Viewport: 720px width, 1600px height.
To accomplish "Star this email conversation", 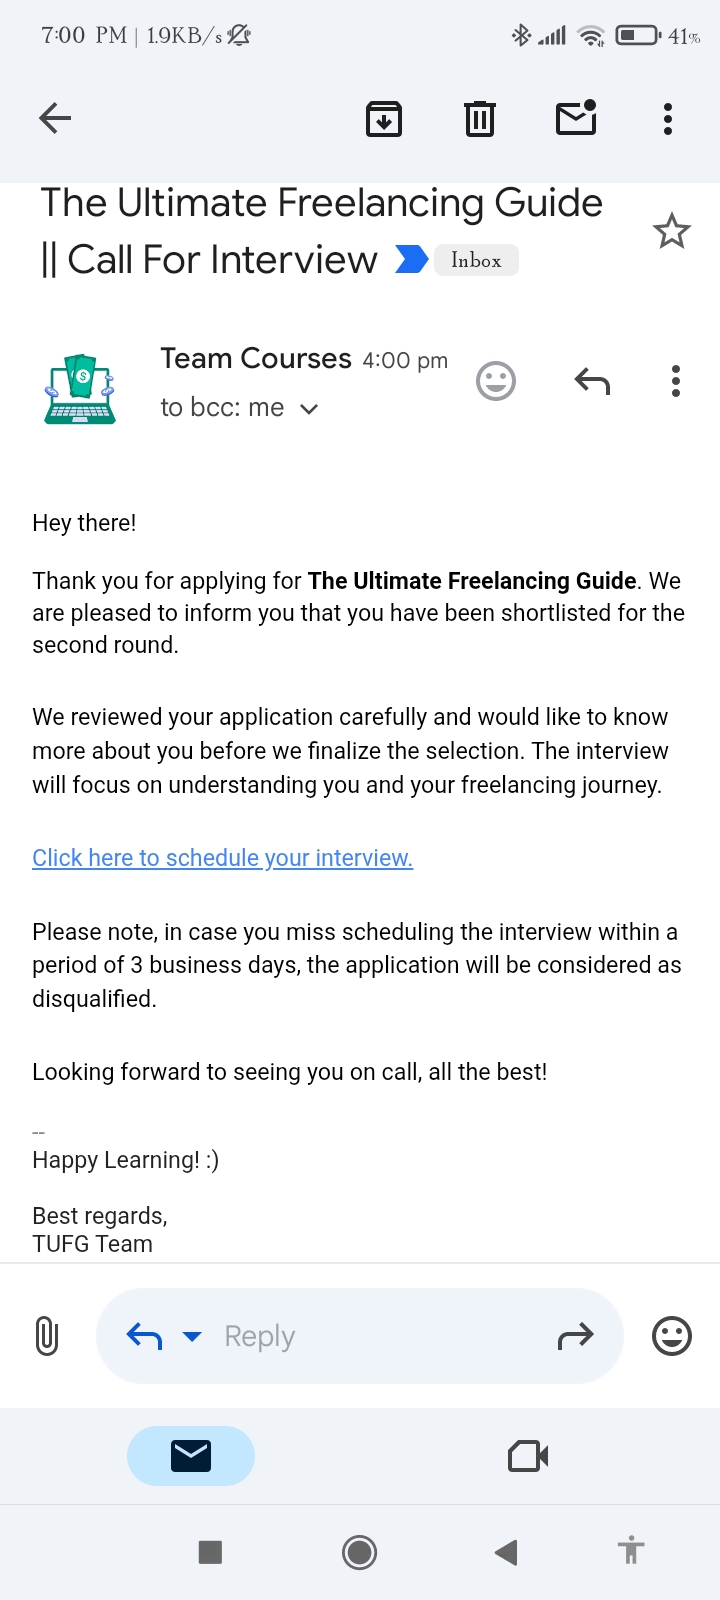I will pos(671,232).
